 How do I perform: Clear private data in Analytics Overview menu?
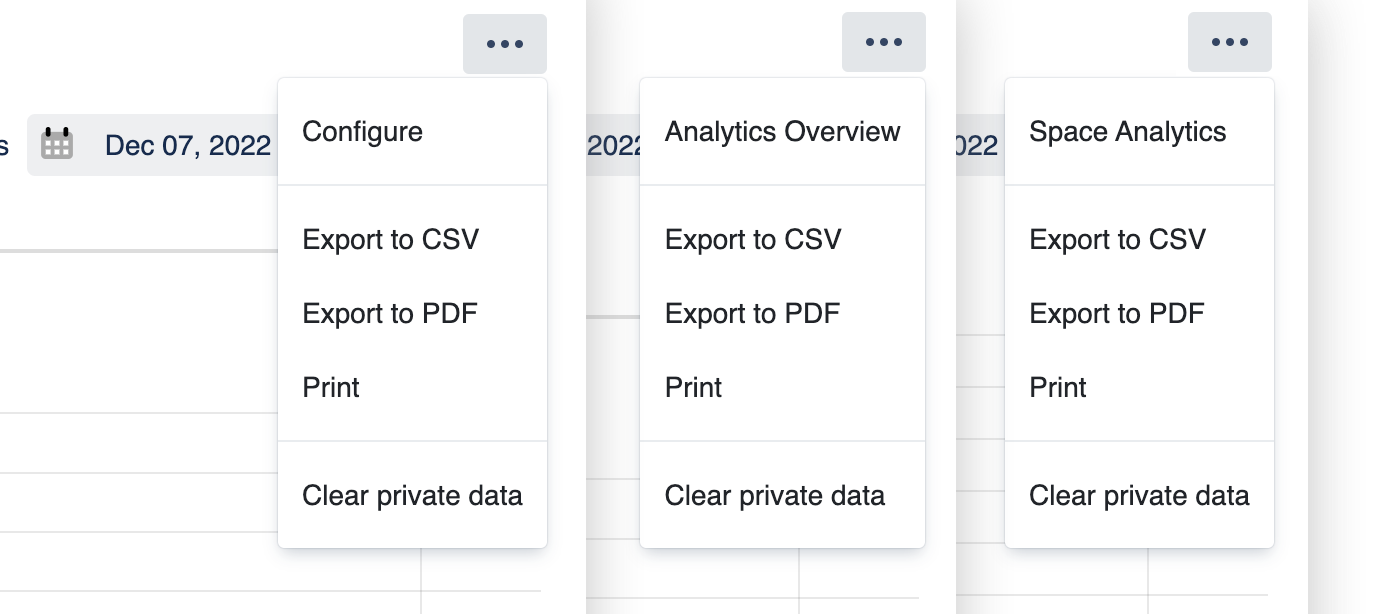[x=774, y=496]
